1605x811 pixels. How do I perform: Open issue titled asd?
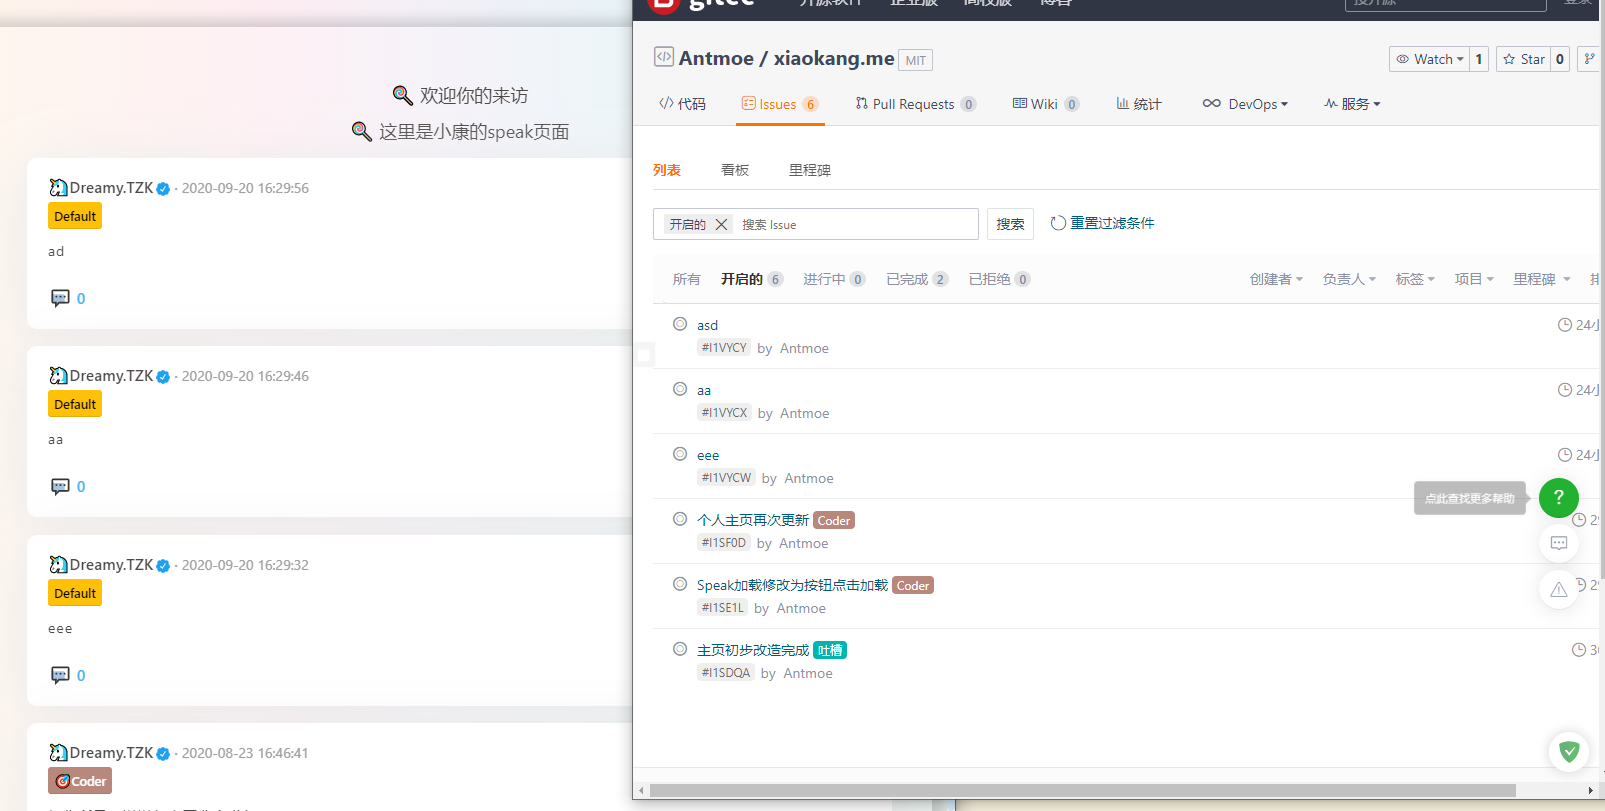(707, 325)
